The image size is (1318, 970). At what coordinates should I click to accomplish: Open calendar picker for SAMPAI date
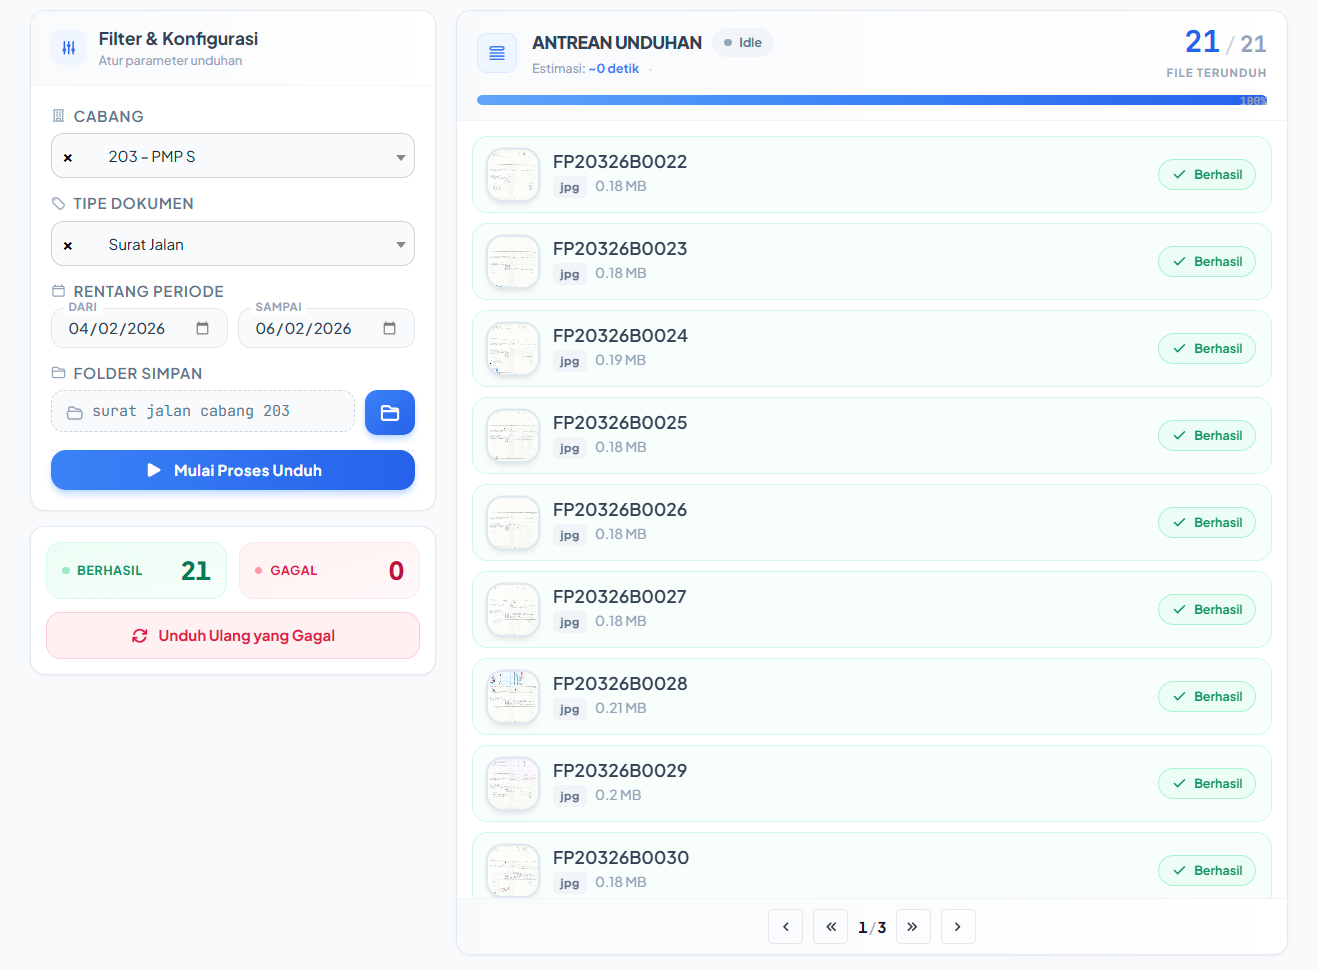(390, 329)
